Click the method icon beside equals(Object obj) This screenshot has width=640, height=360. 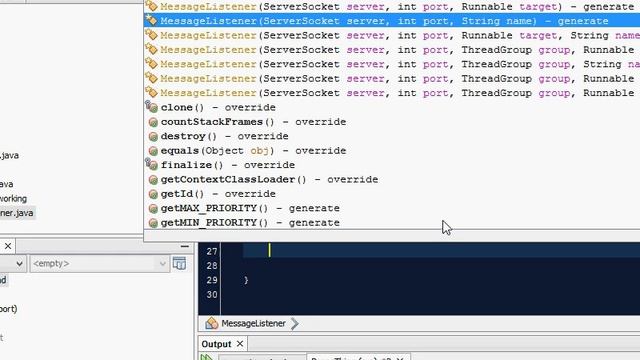click(x=153, y=151)
